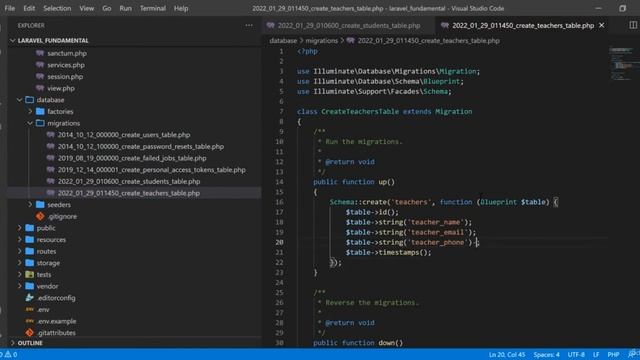Click the .env.example file icon
The width and height of the screenshot is (640, 360).
point(29,321)
